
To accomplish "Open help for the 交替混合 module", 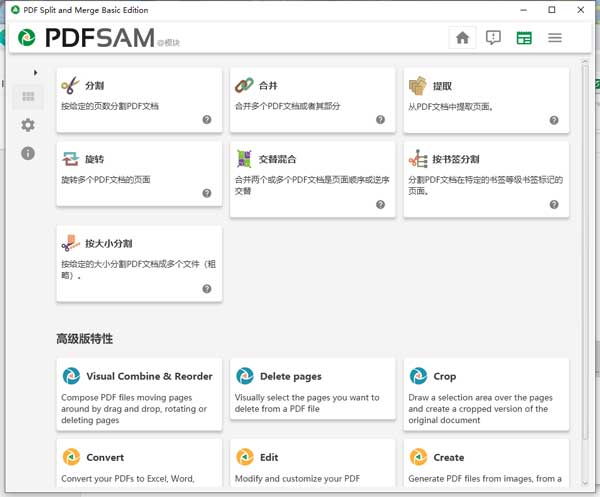I will click(380, 204).
